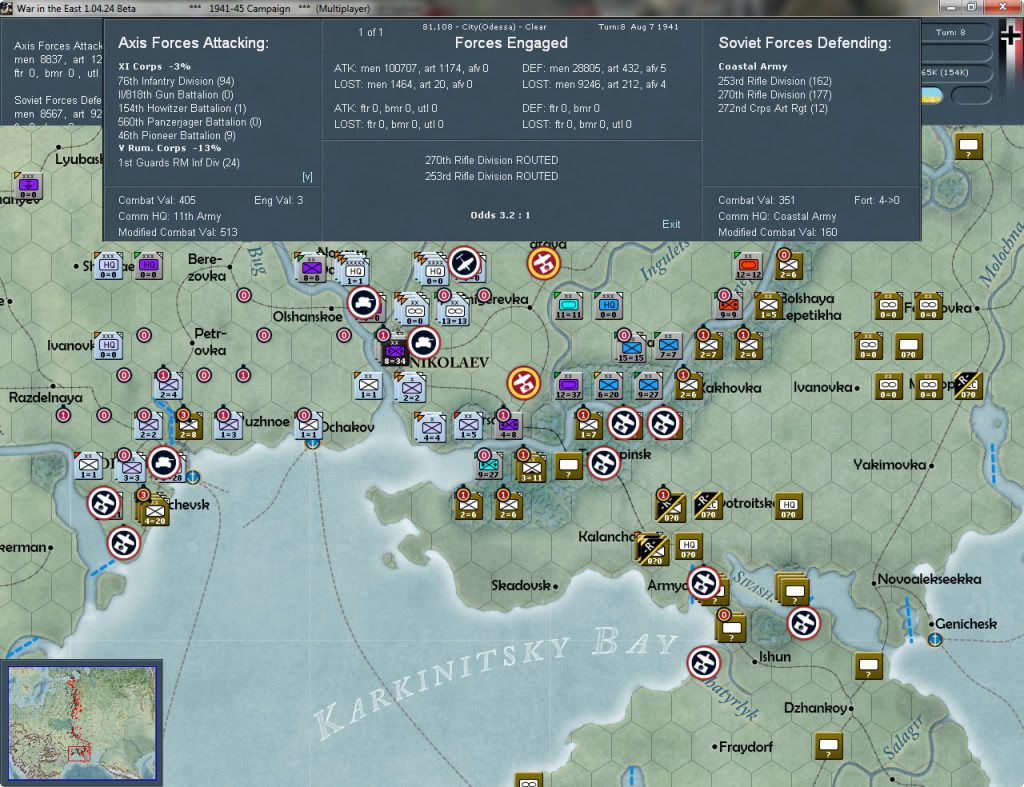Image resolution: width=1024 pixels, height=787 pixels.
Task: Select the HQ 0=0 counter at Ivanovka
Action: click(108, 345)
